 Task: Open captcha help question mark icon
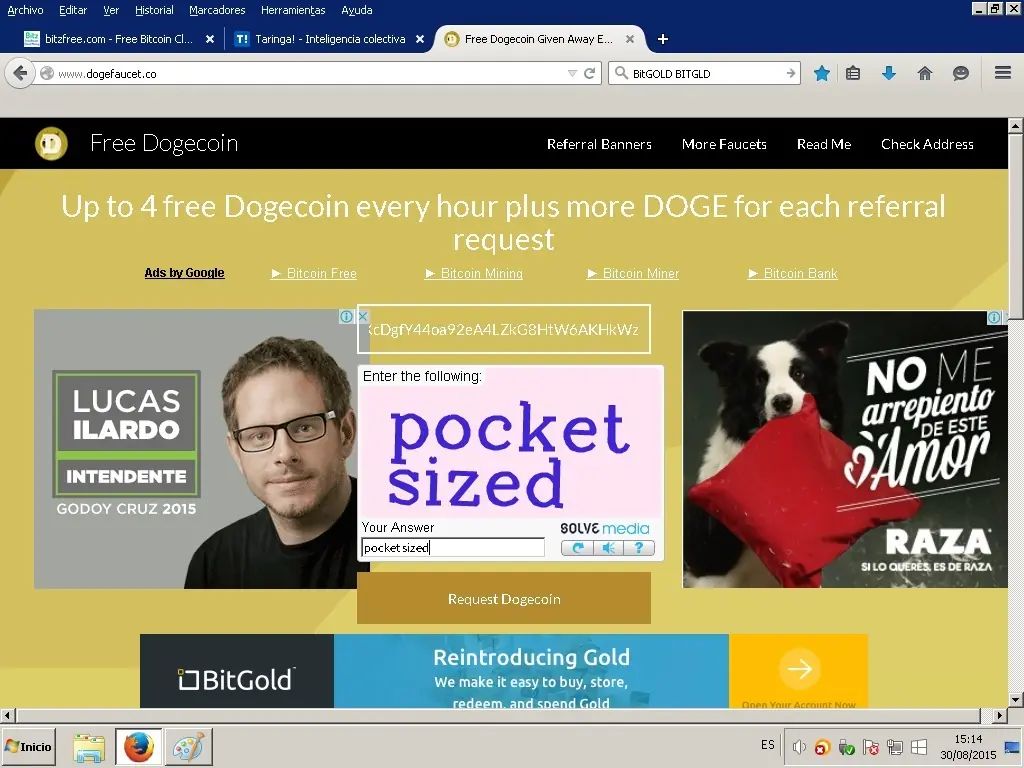(639, 548)
